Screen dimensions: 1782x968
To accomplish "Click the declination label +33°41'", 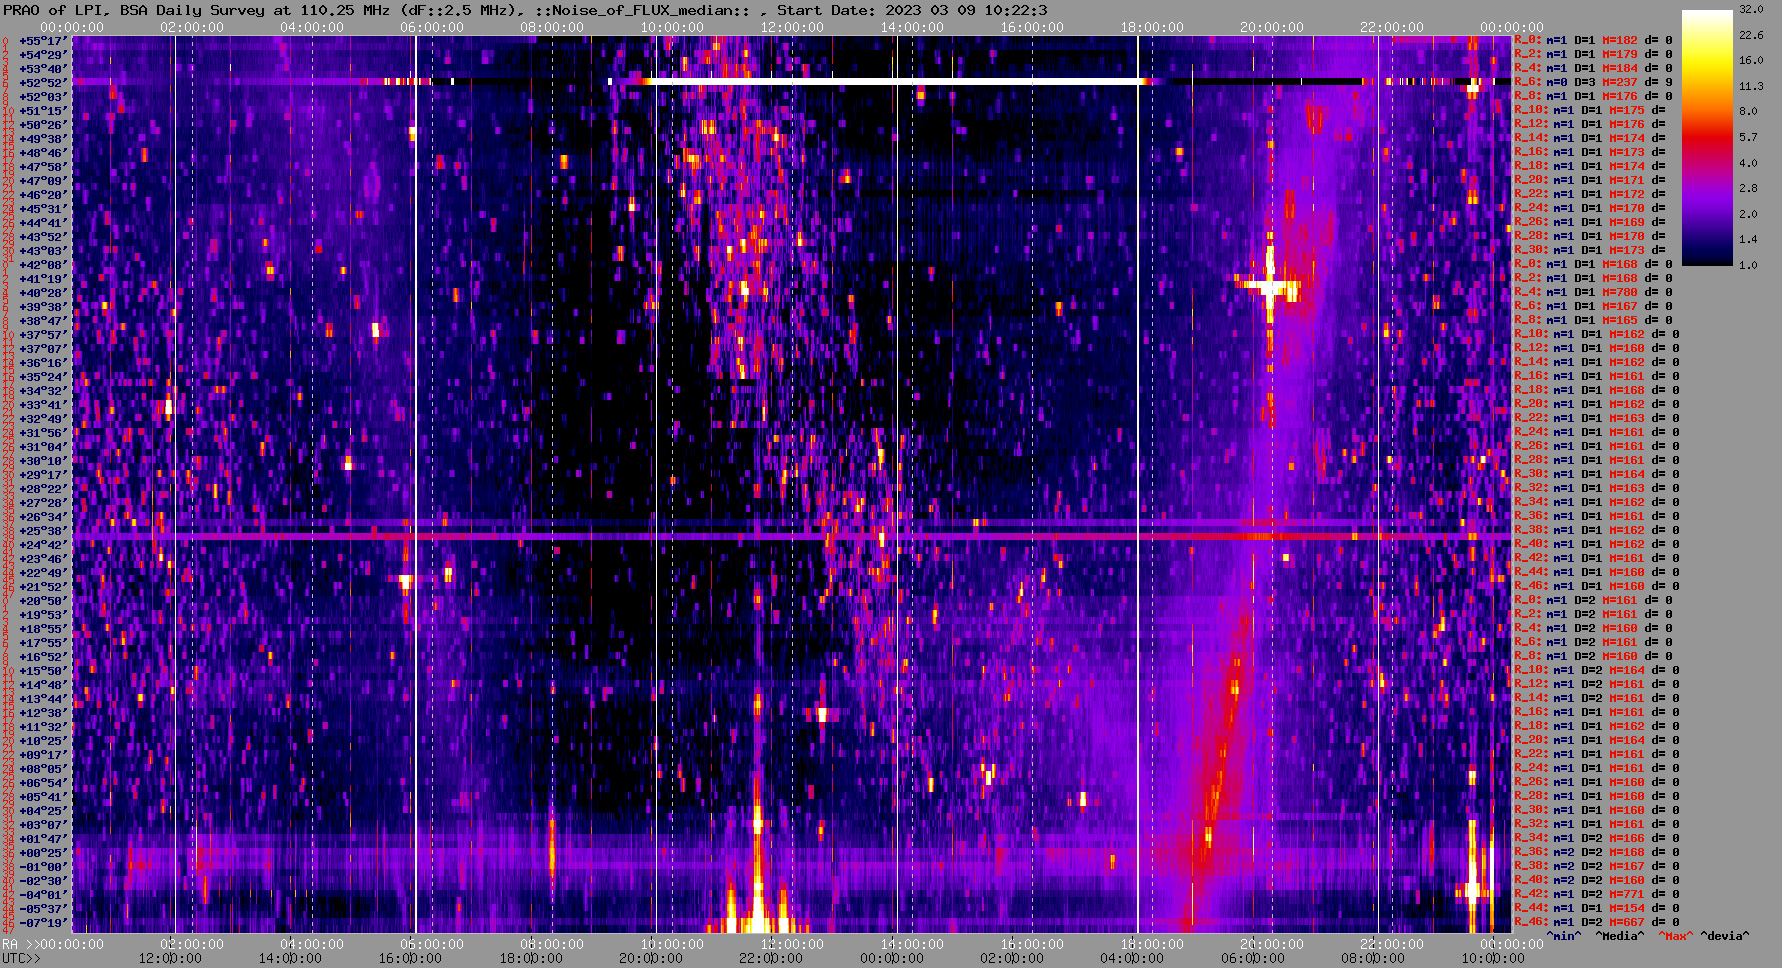I will point(42,405).
